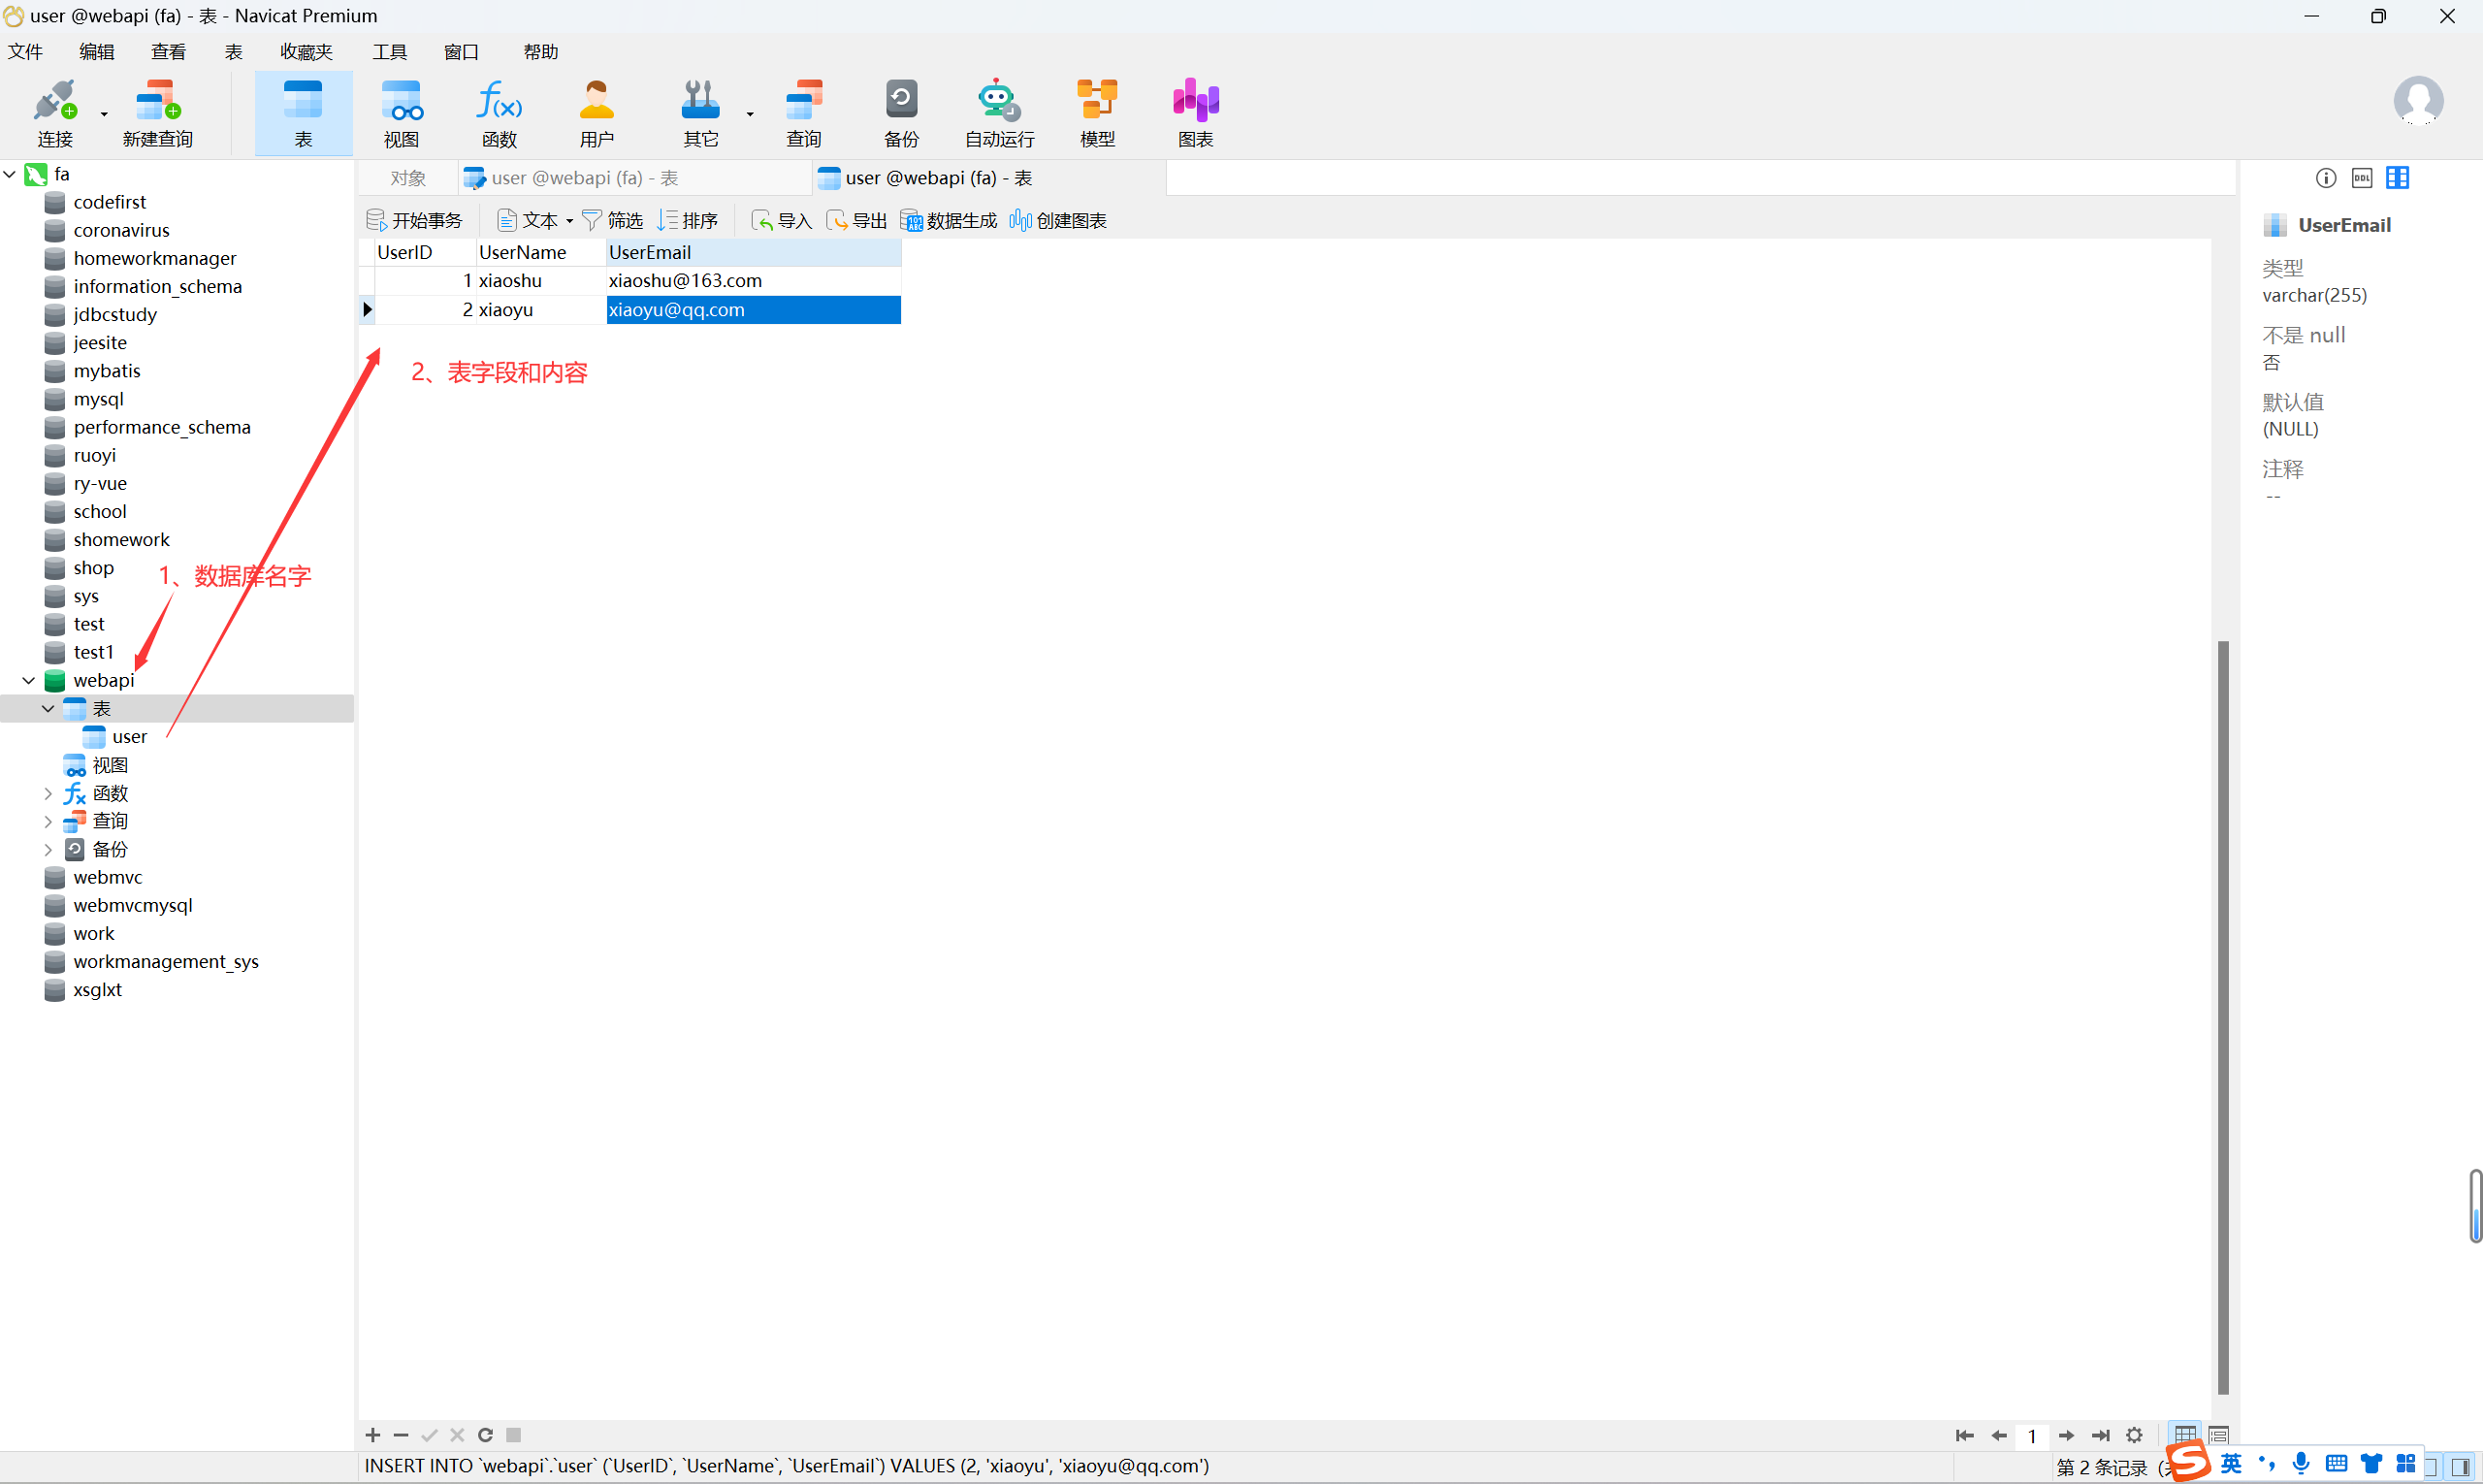
Task: Click the 导出 (Export) button
Action: click(x=857, y=220)
